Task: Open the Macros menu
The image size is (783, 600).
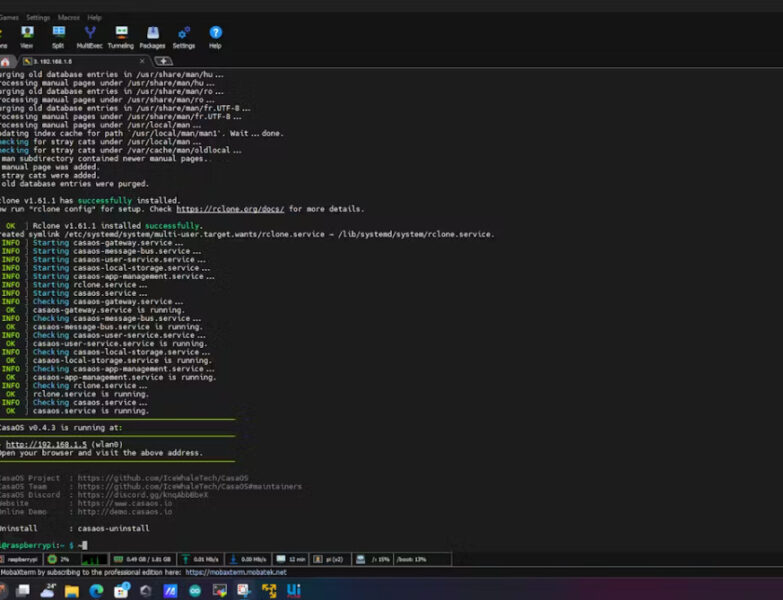Action: (69, 17)
